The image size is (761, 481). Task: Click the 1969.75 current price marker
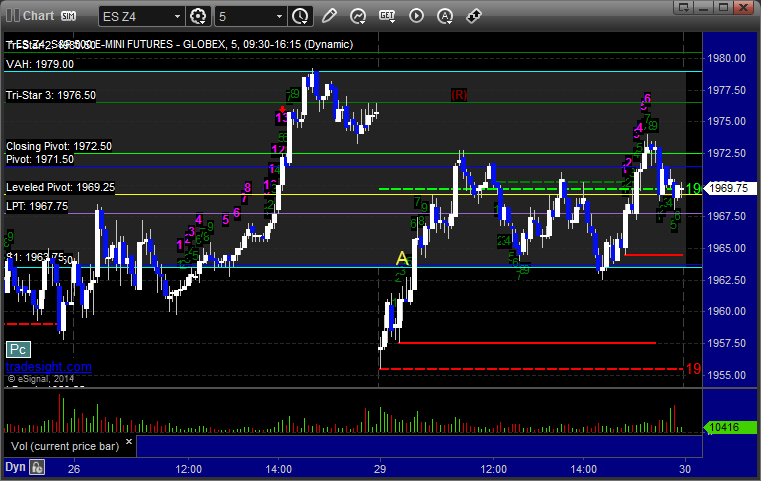point(729,188)
